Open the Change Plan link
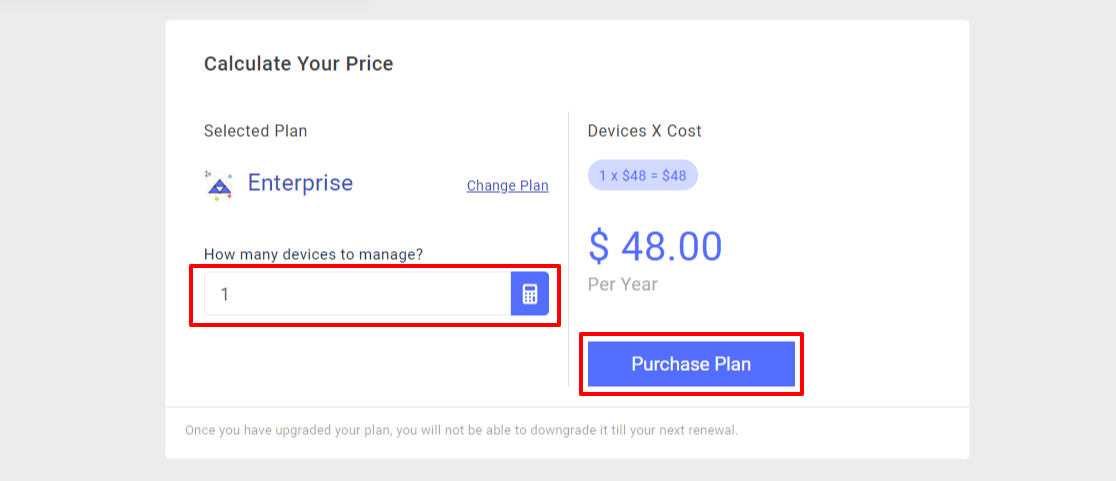 [507, 186]
